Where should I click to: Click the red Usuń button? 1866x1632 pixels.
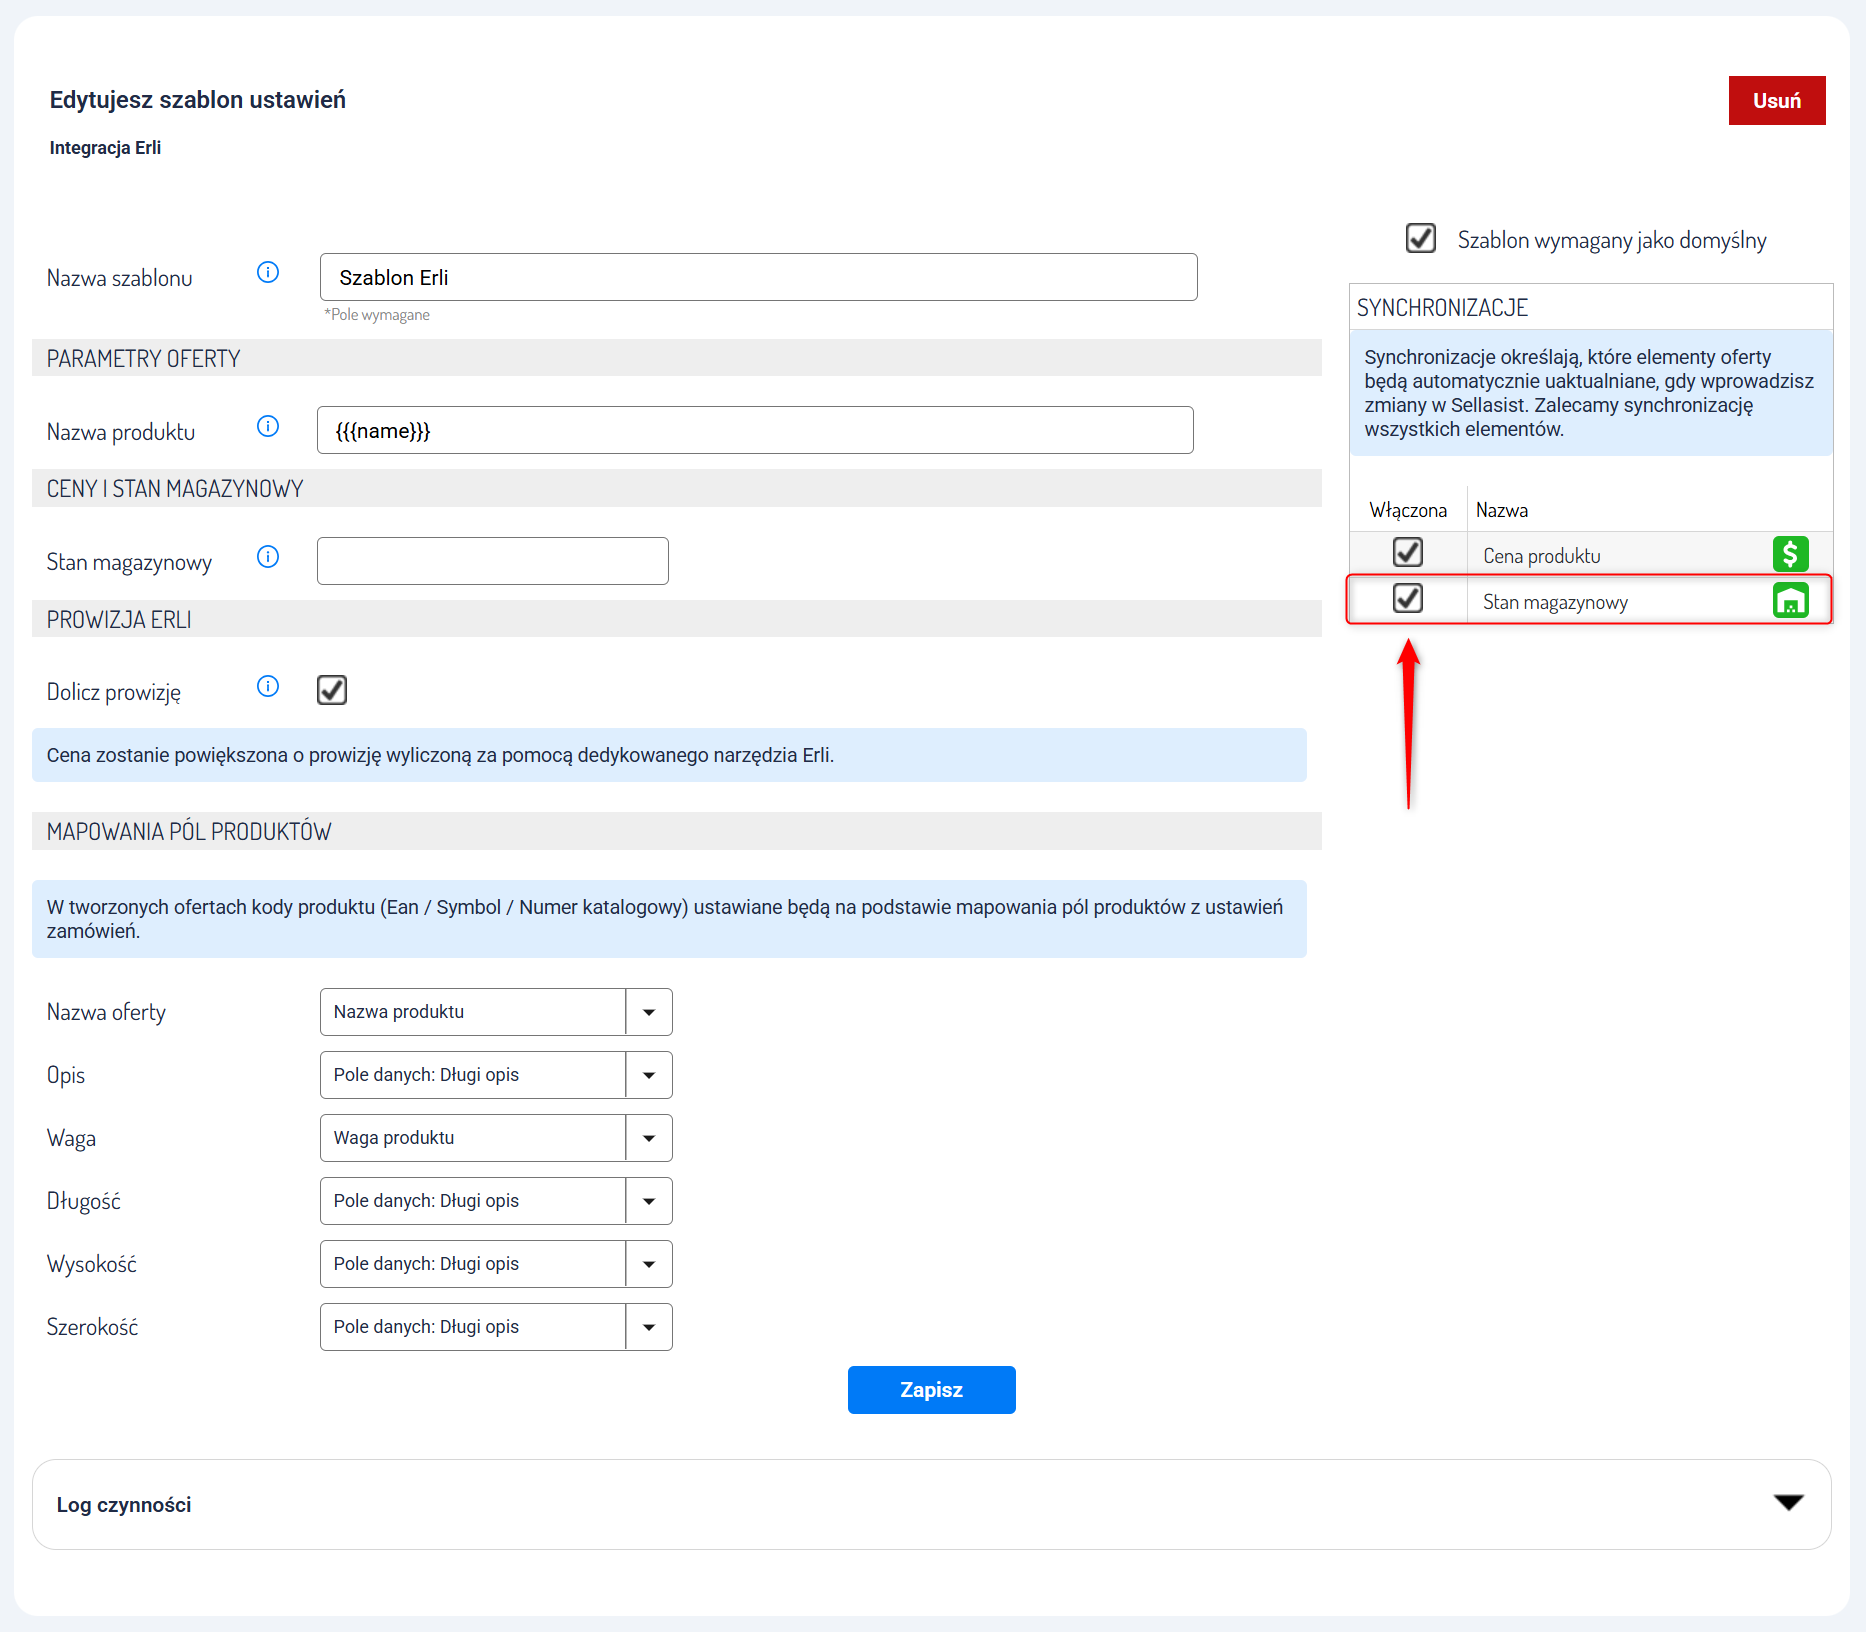tap(1776, 101)
